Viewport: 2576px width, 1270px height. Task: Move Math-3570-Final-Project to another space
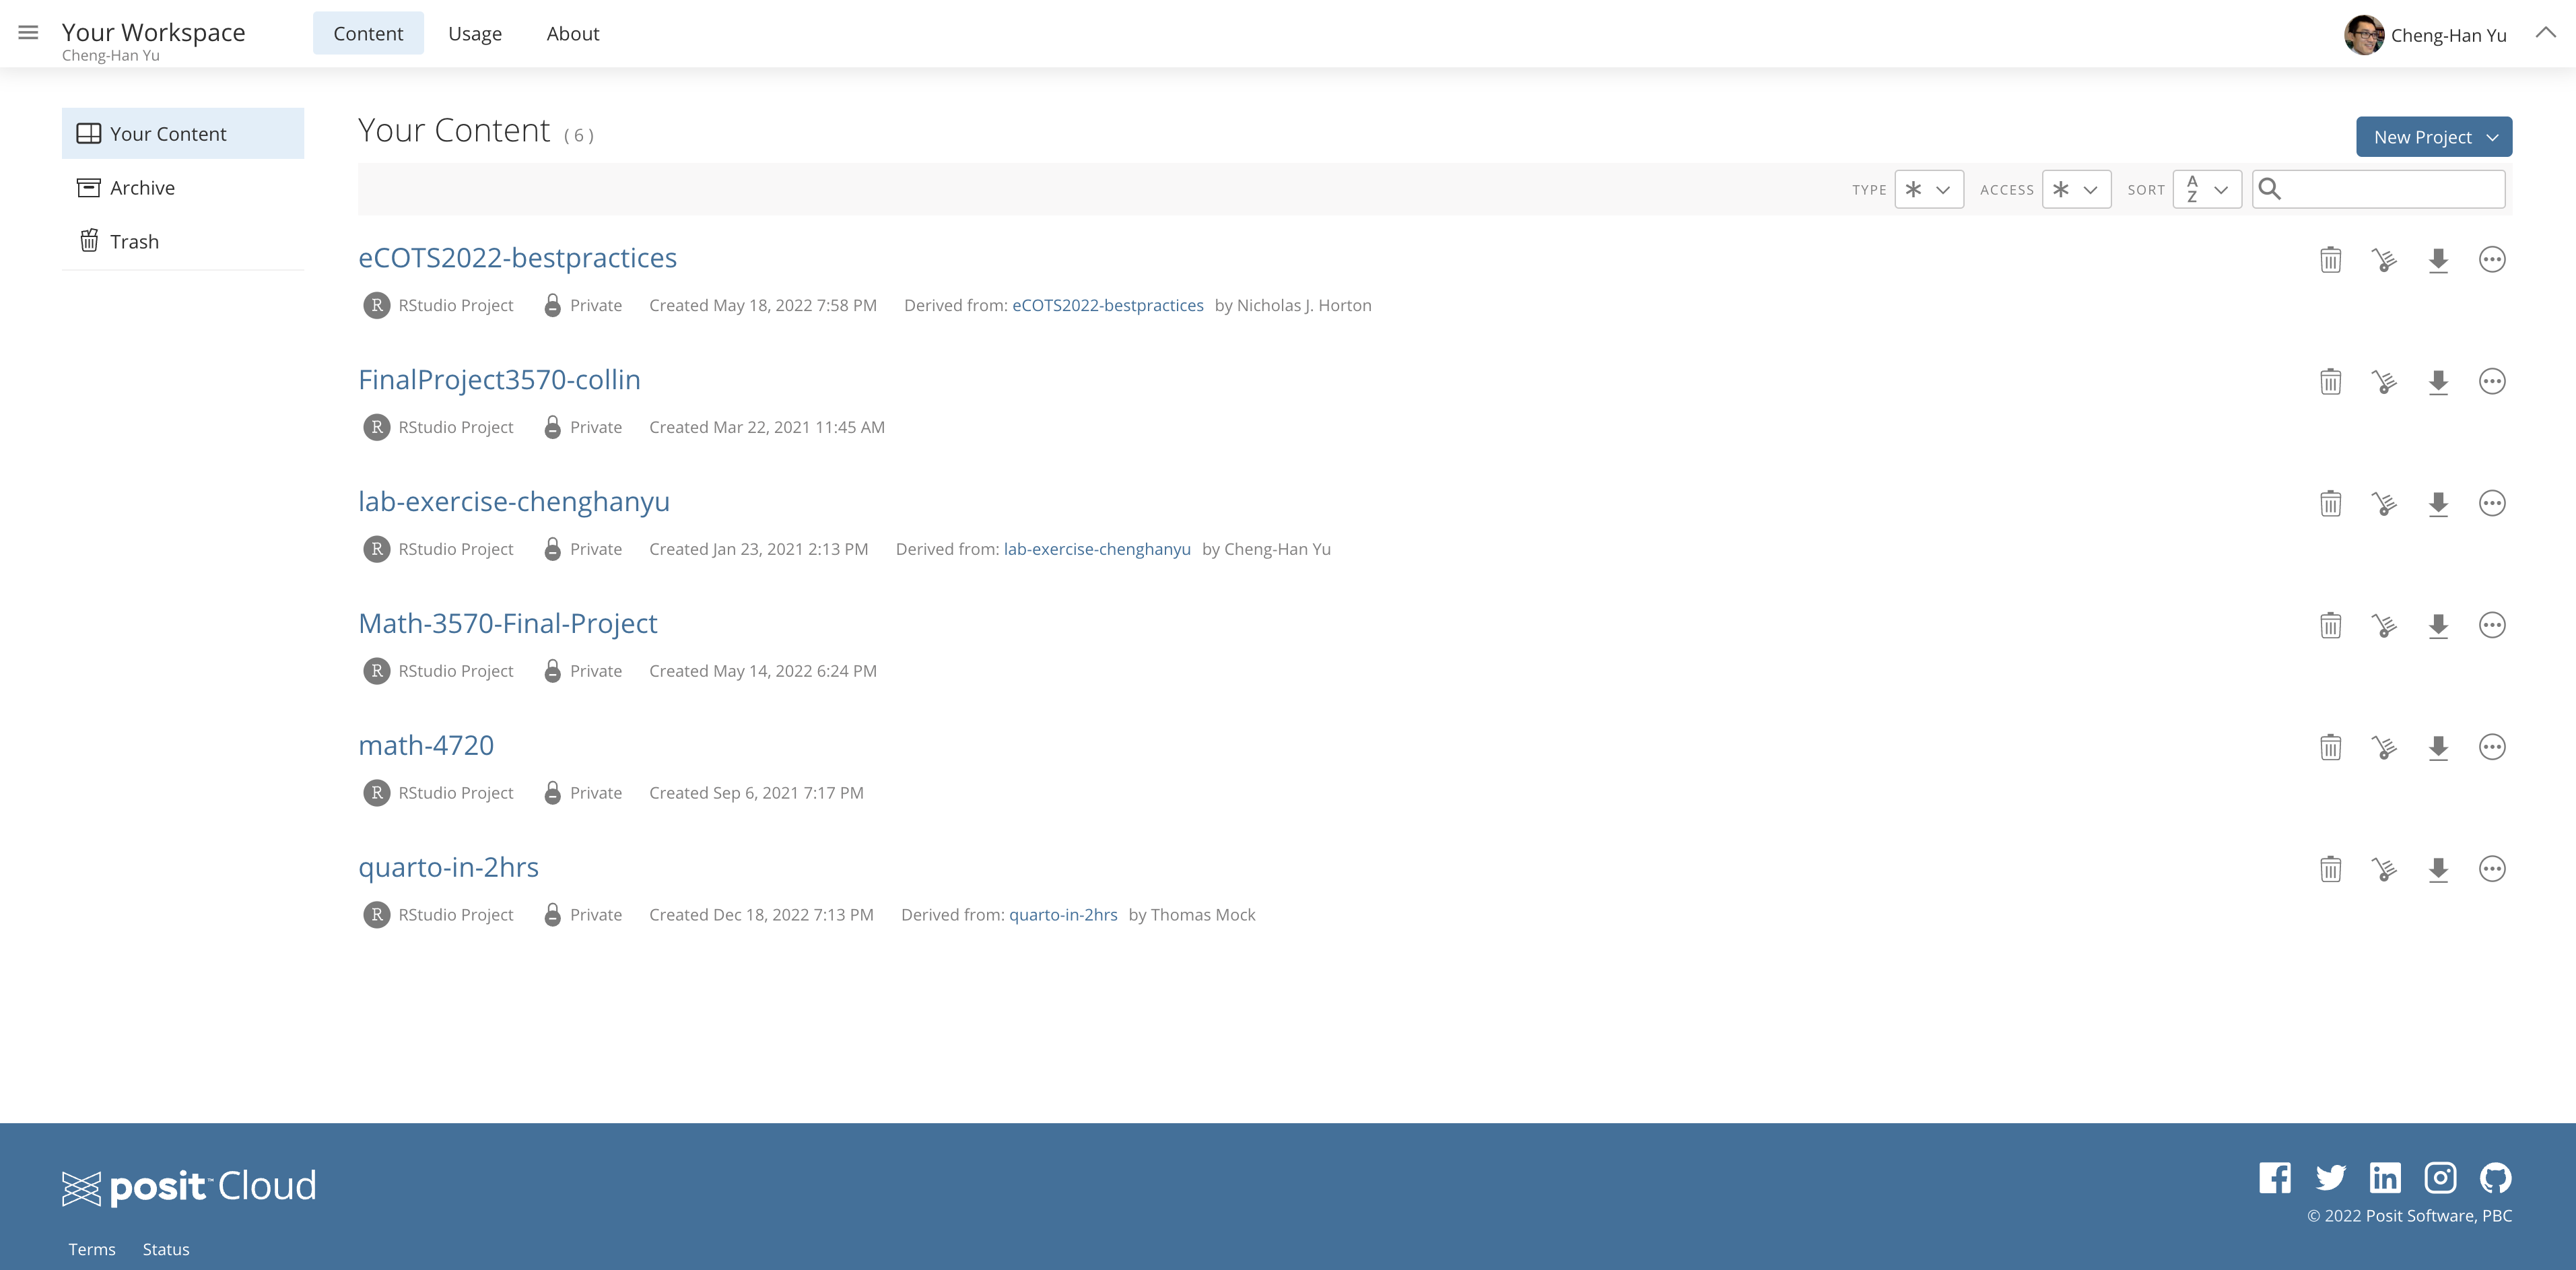tap(2384, 626)
